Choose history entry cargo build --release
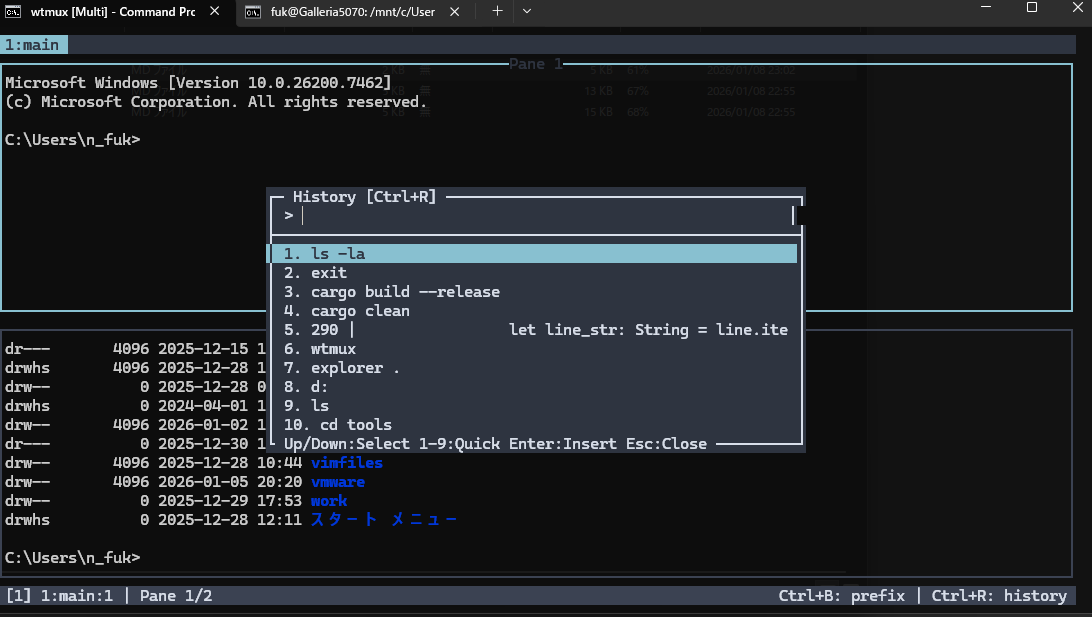 tap(534, 292)
